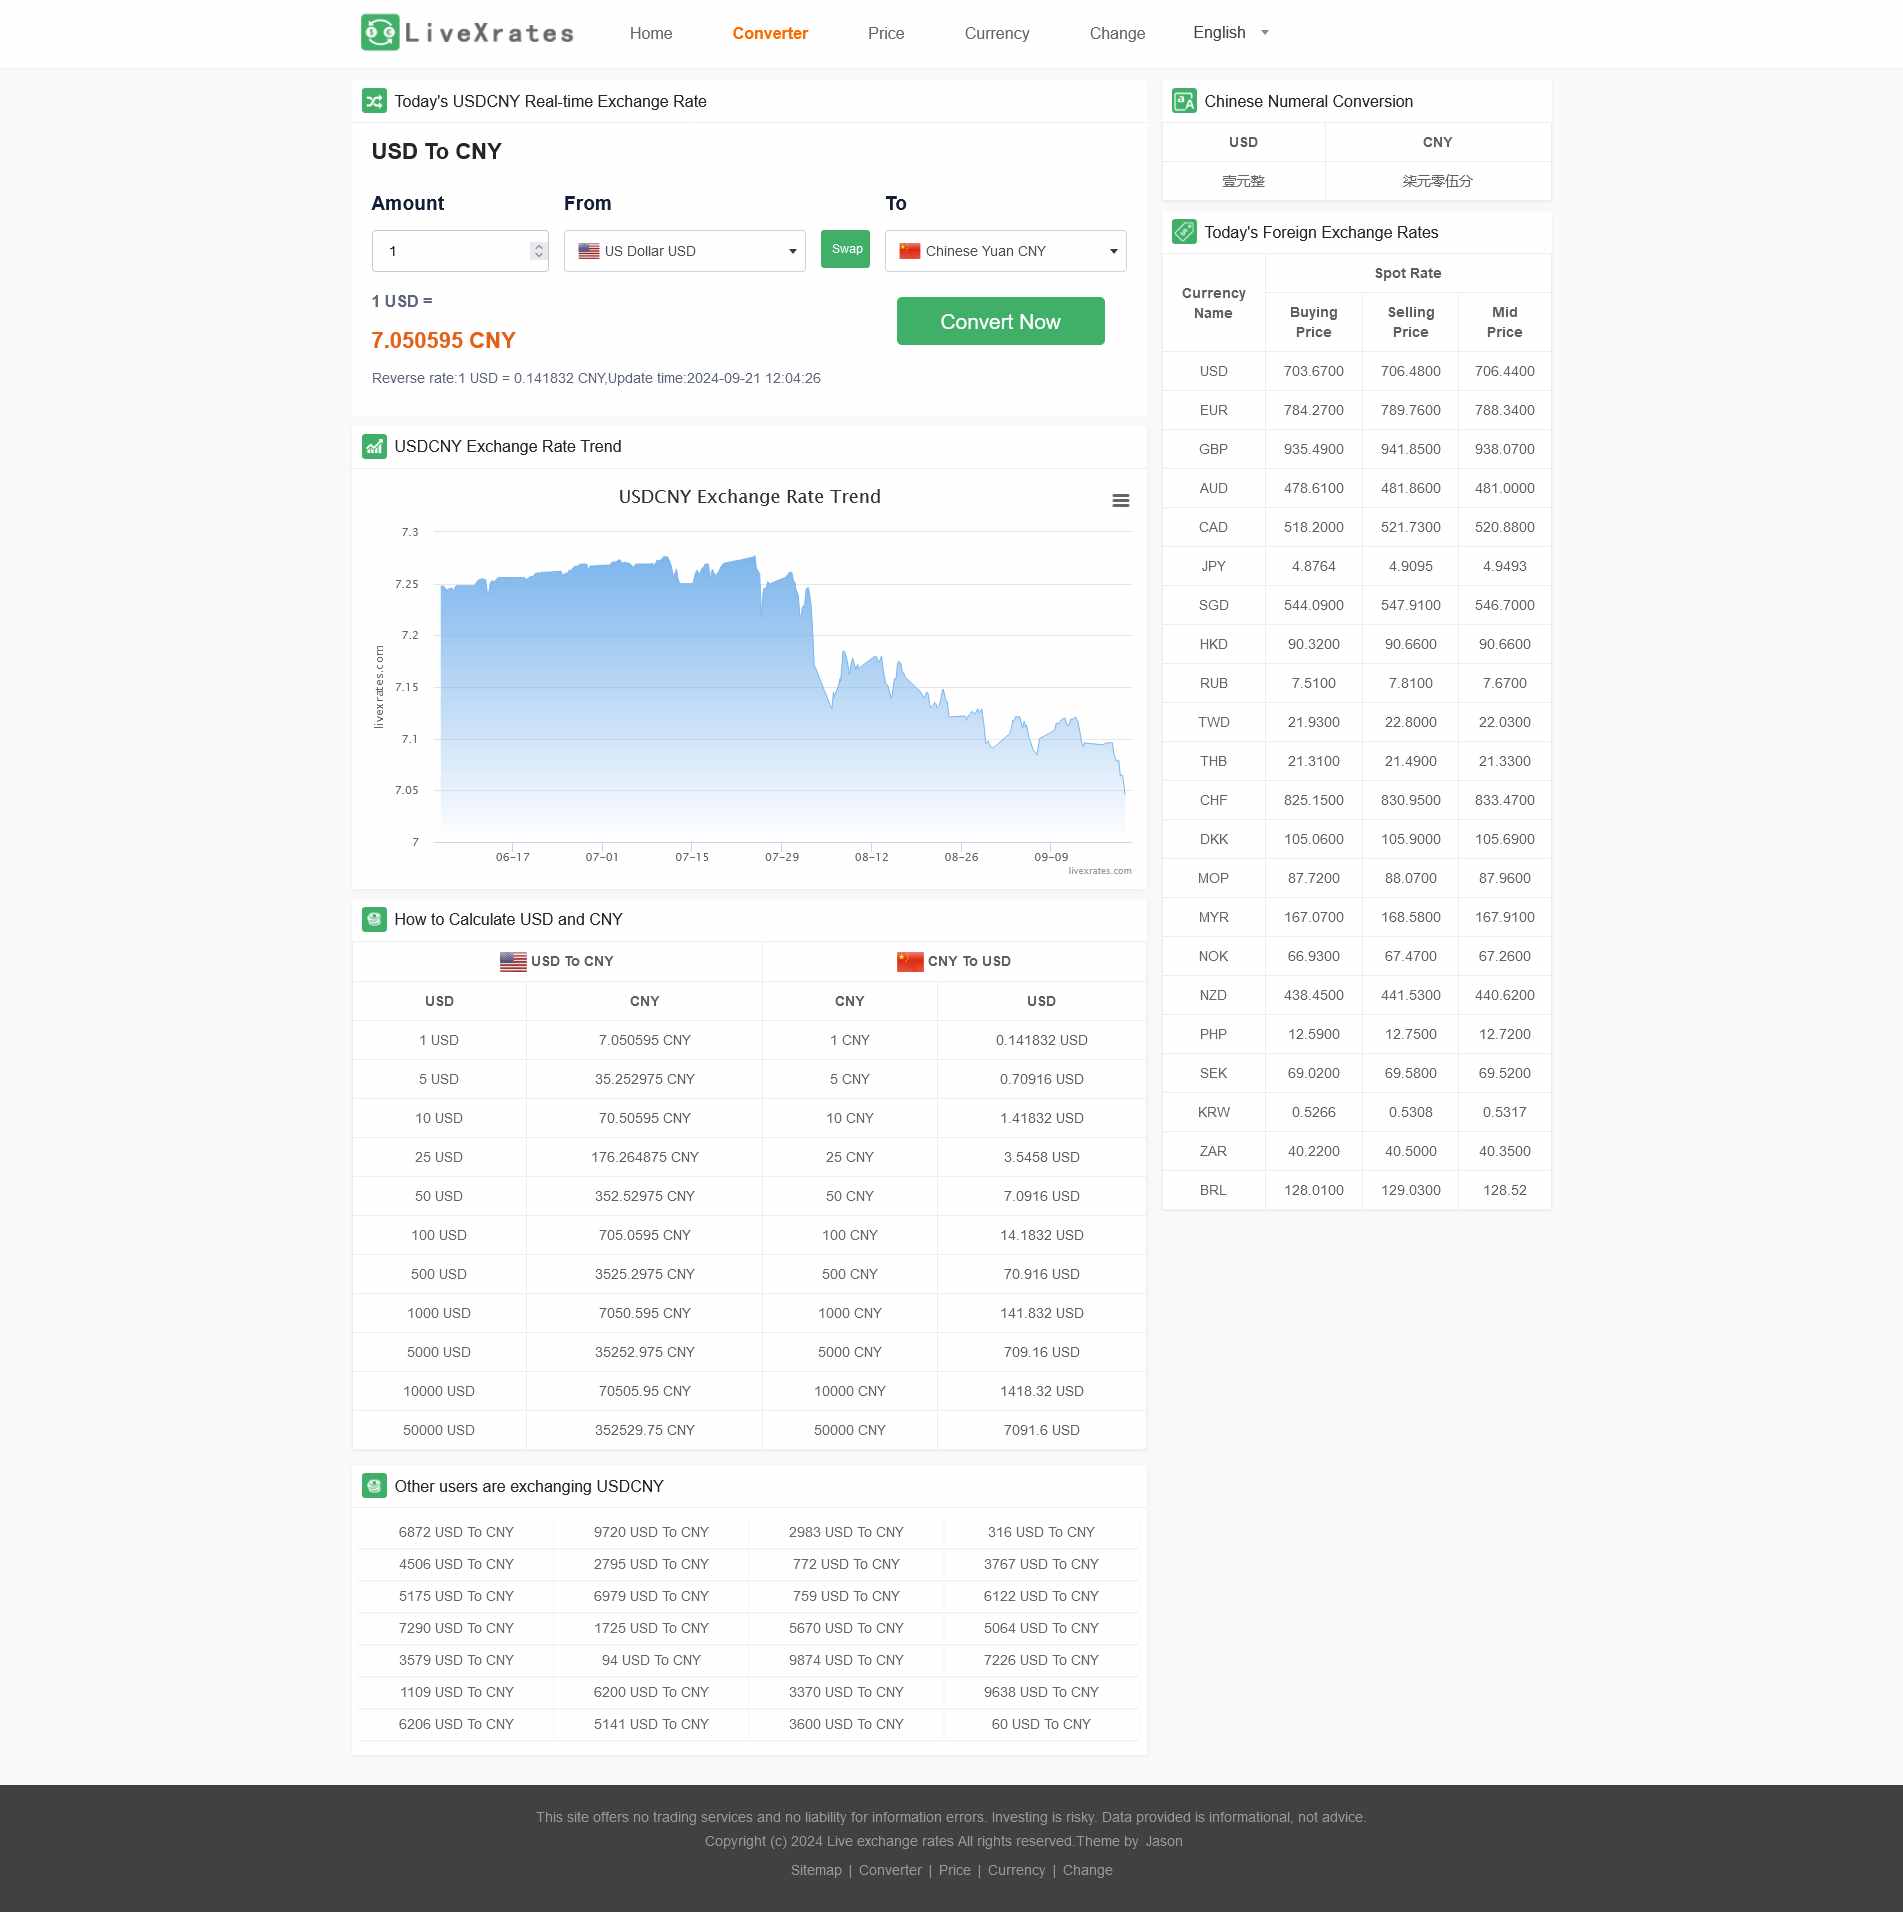Click the Reverse rate update time text
The height and width of the screenshot is (1912, 1903).
point(596,378)
